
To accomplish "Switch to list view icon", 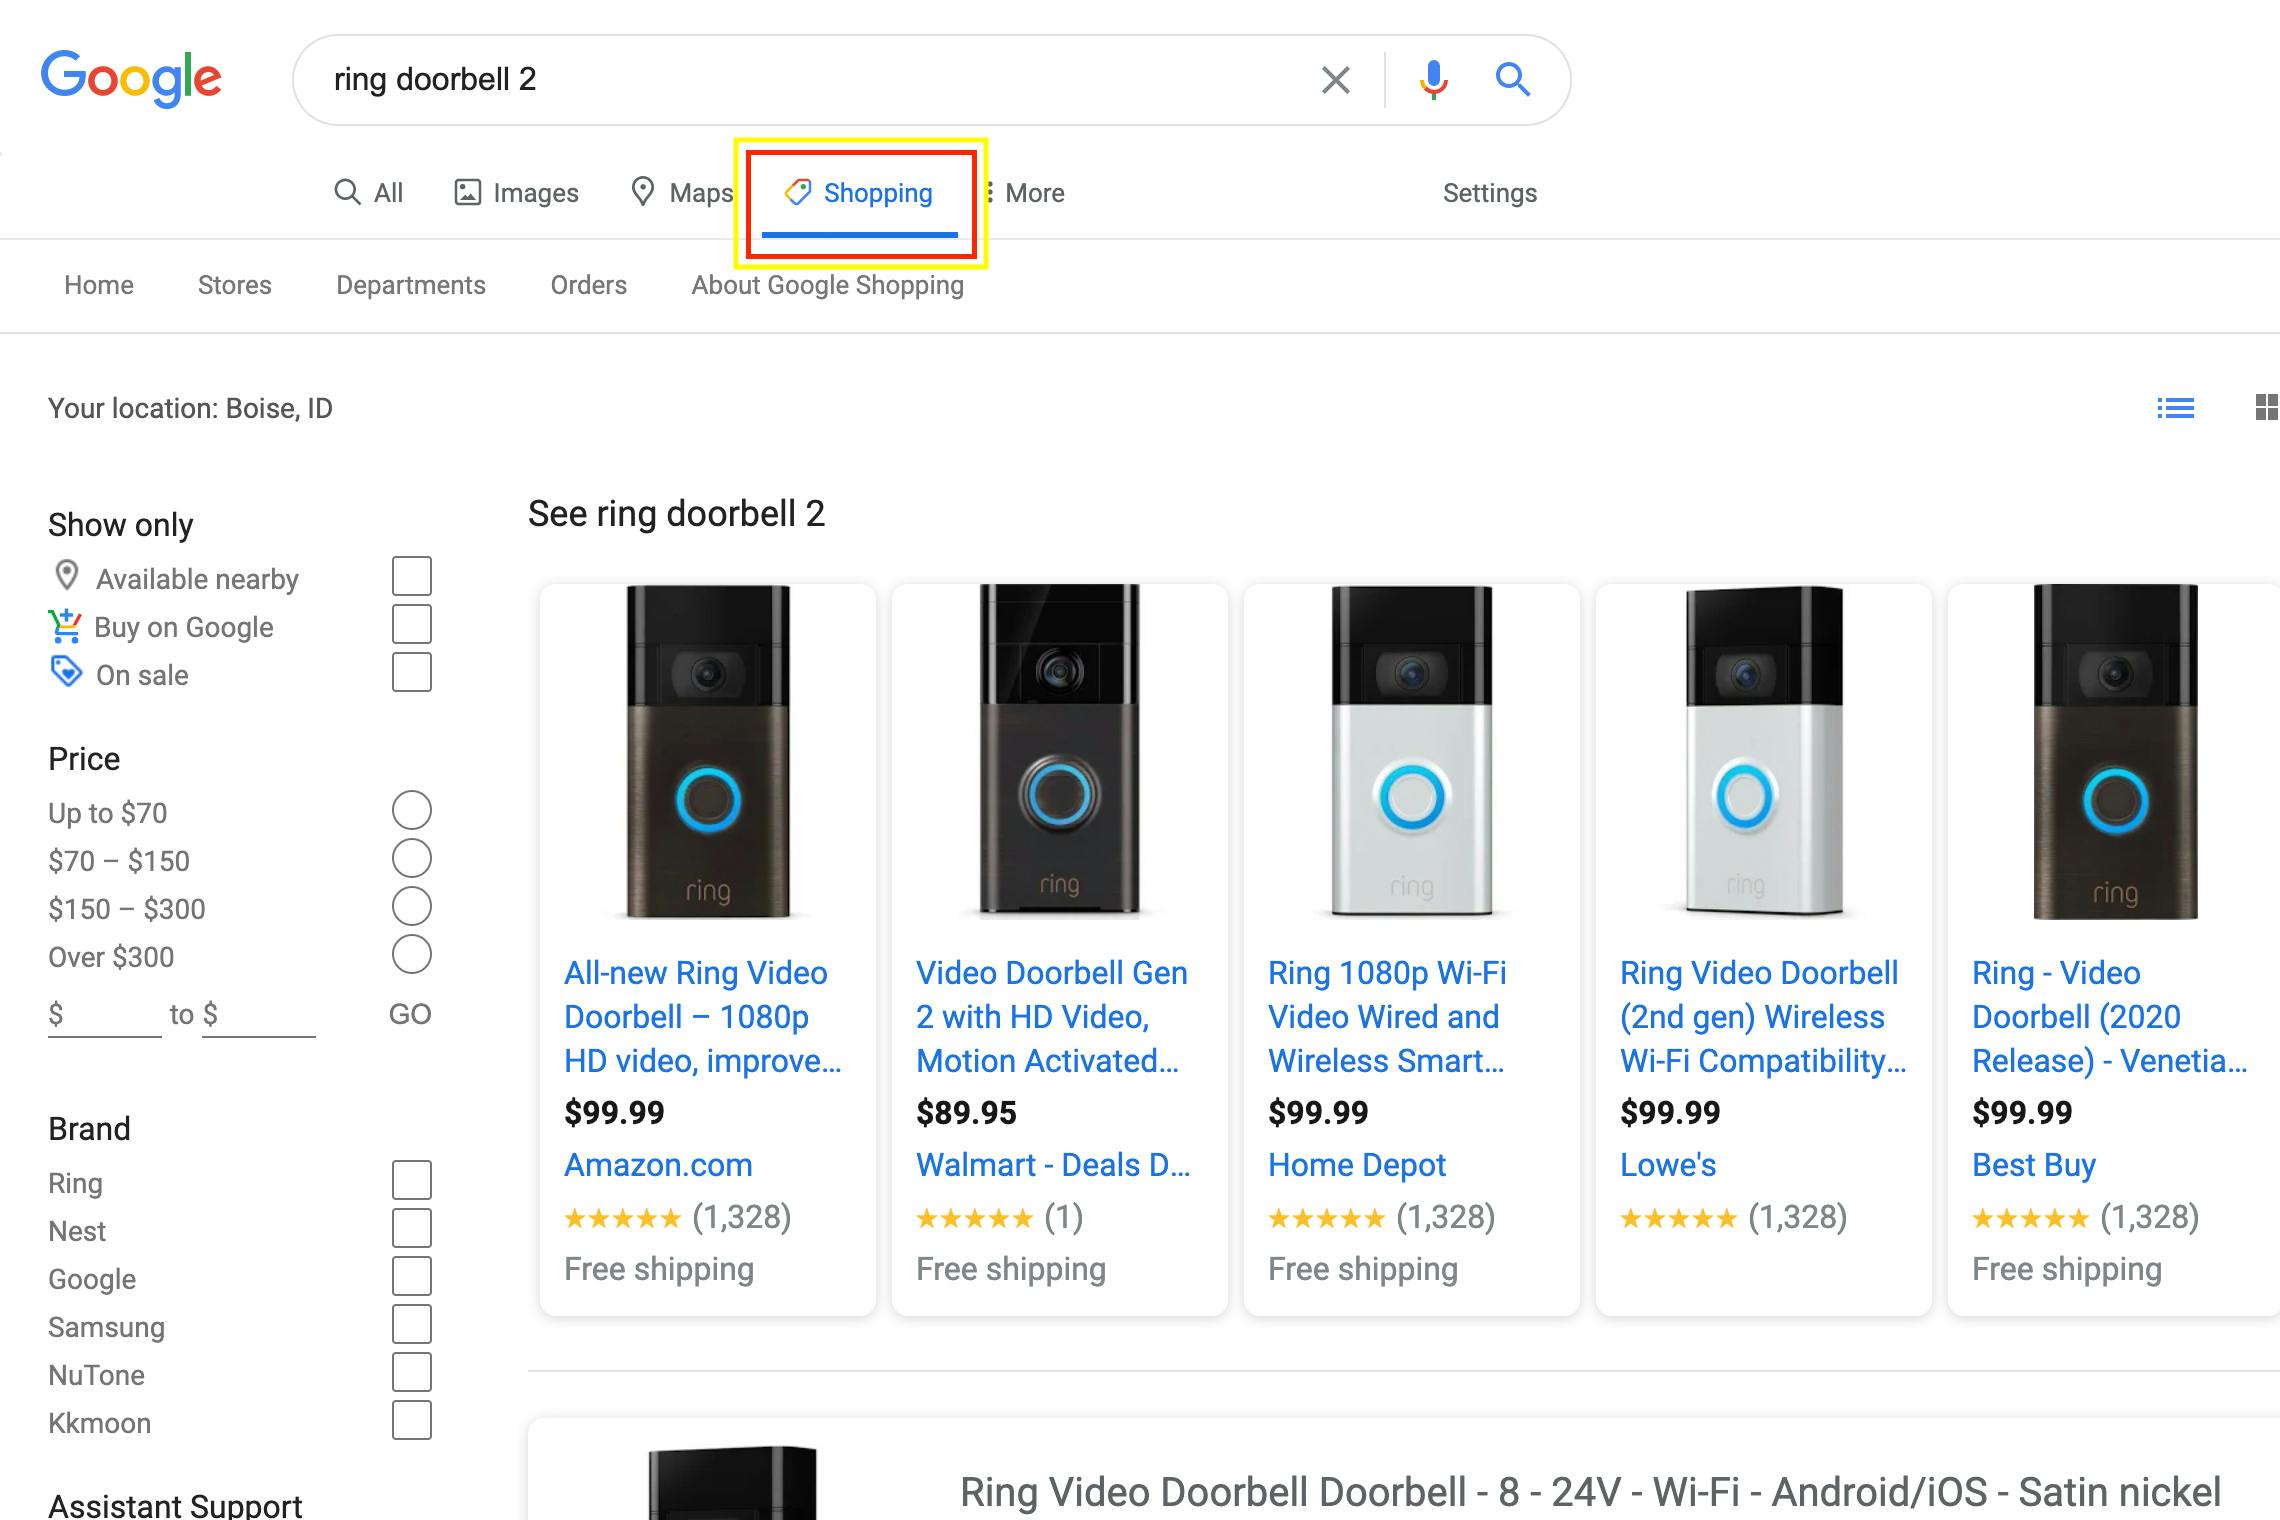I will coord(2175,408).
